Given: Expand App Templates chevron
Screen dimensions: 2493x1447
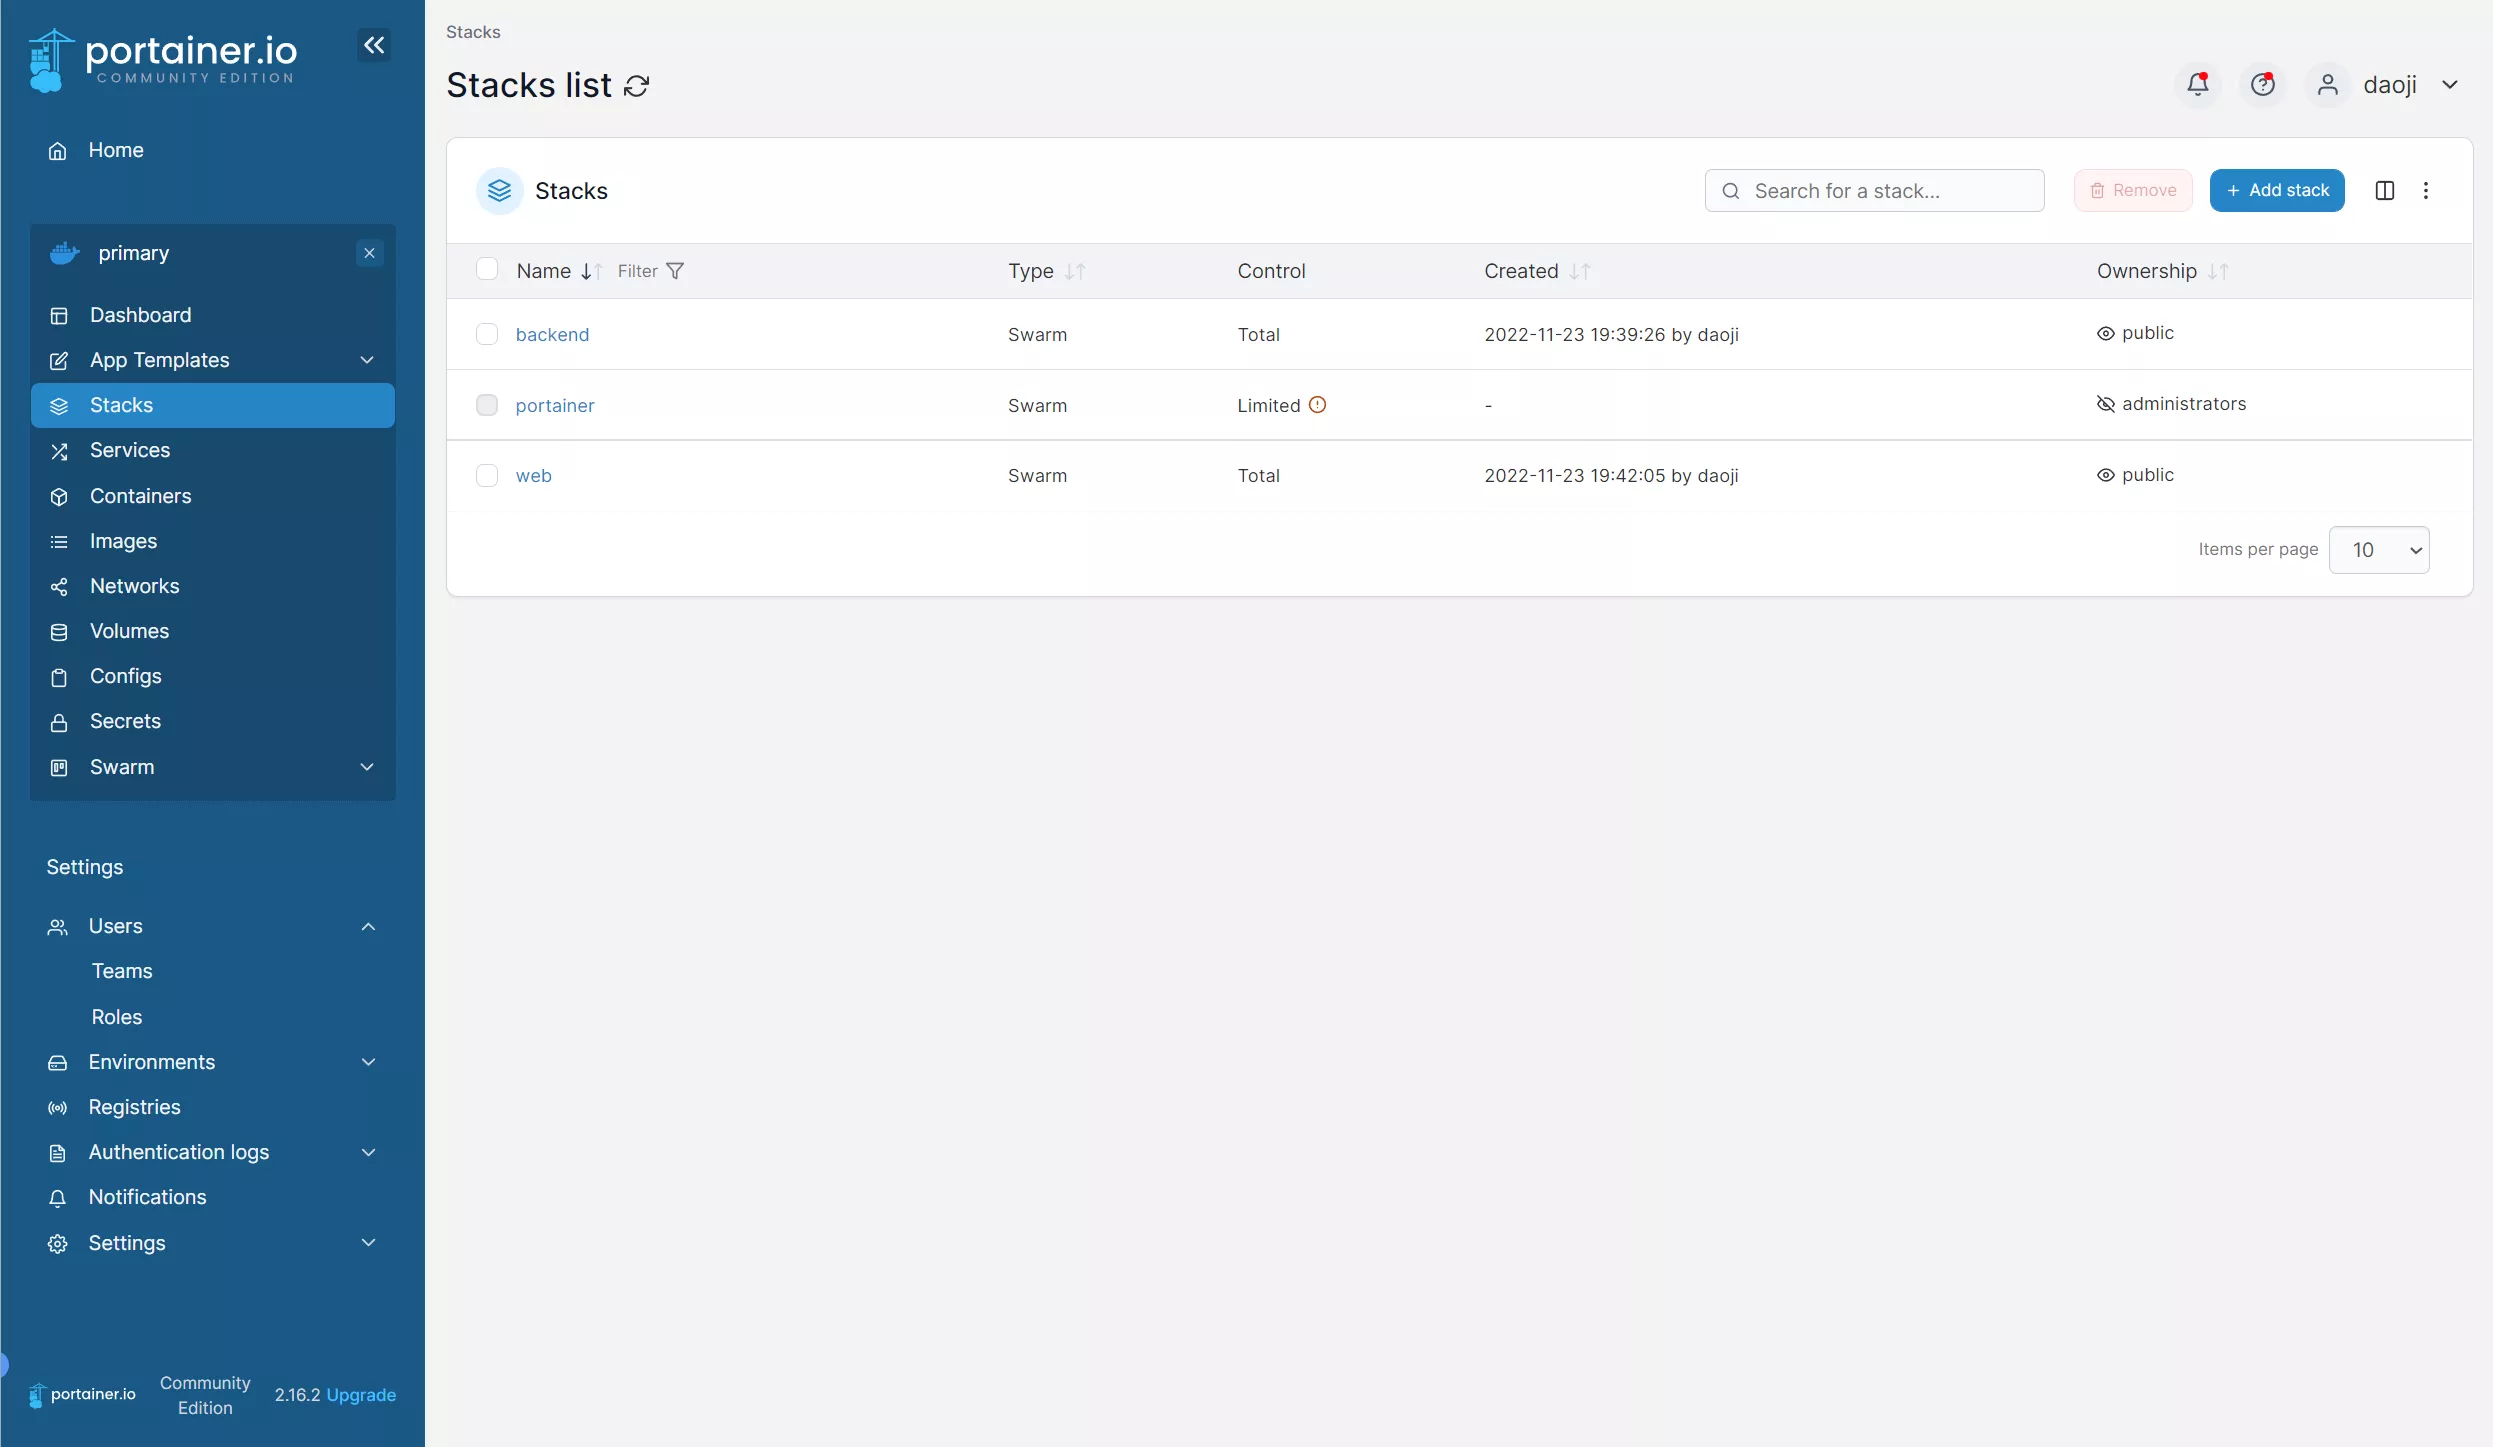Looking at the screenshot, I should pos(367,360).
